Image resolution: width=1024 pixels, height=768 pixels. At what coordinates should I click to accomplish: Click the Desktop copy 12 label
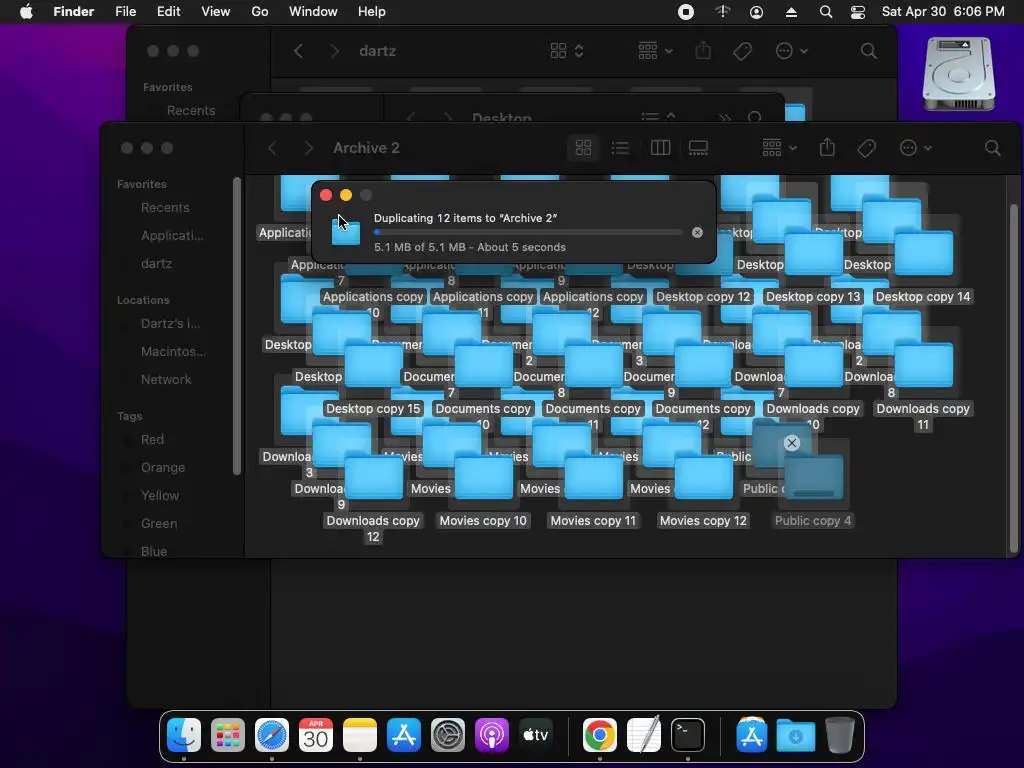[x=703, y=296]
